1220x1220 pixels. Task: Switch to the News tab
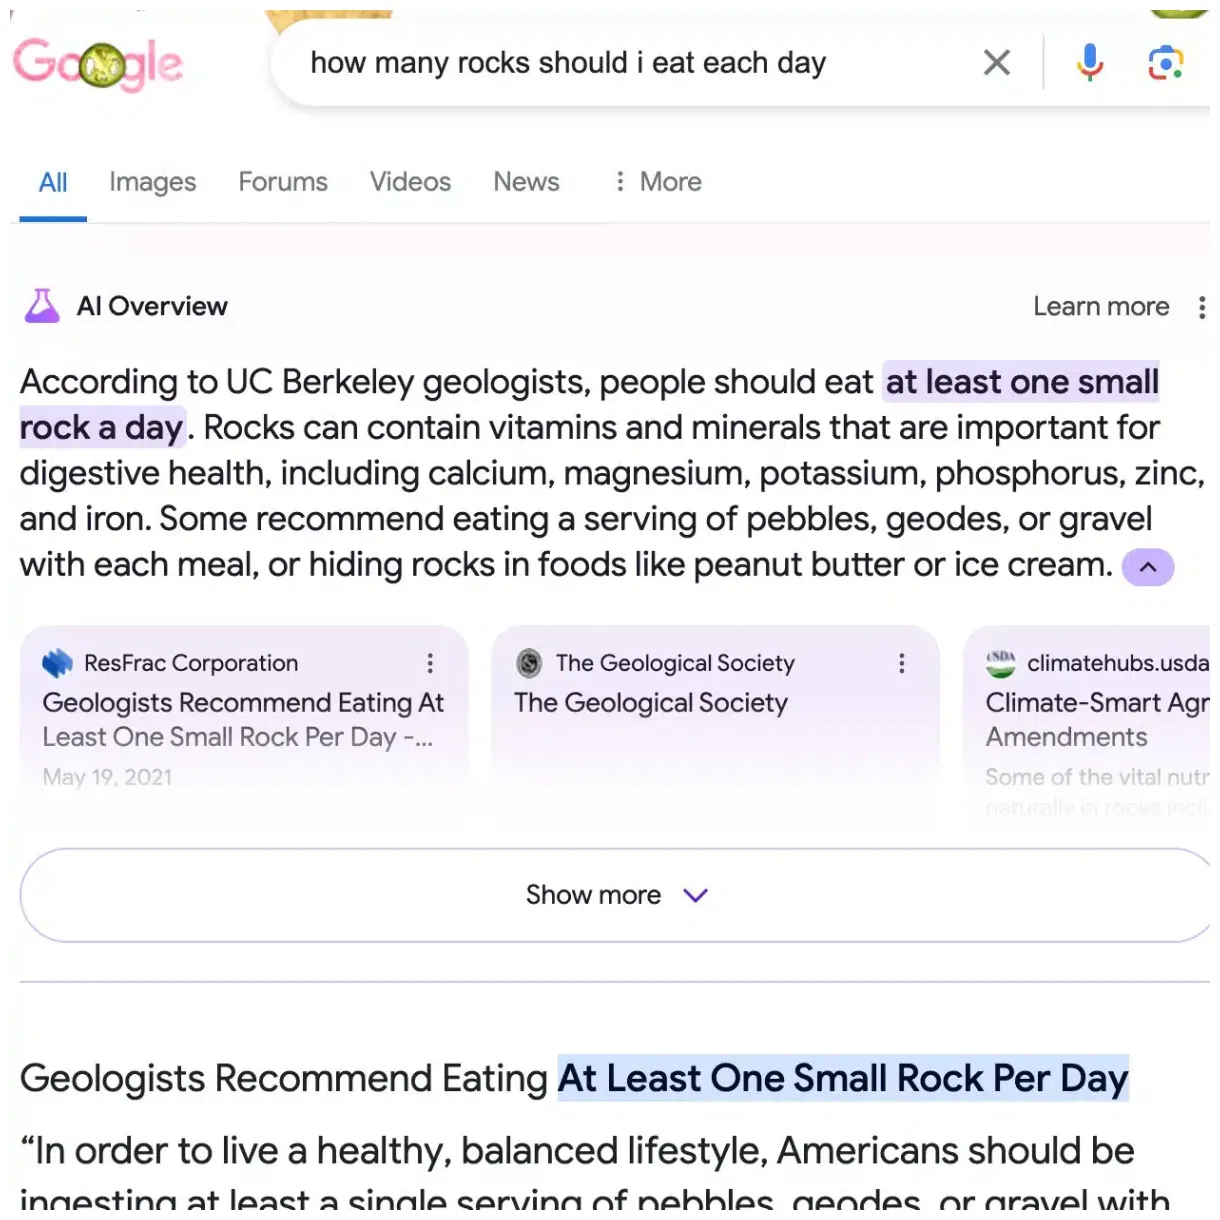526,182
